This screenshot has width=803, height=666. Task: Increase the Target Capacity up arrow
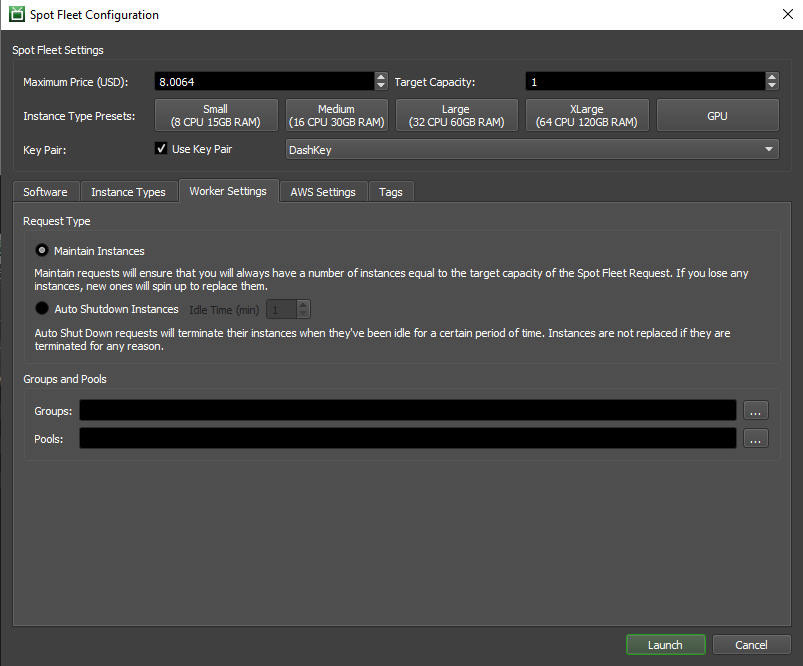(772, 77)
